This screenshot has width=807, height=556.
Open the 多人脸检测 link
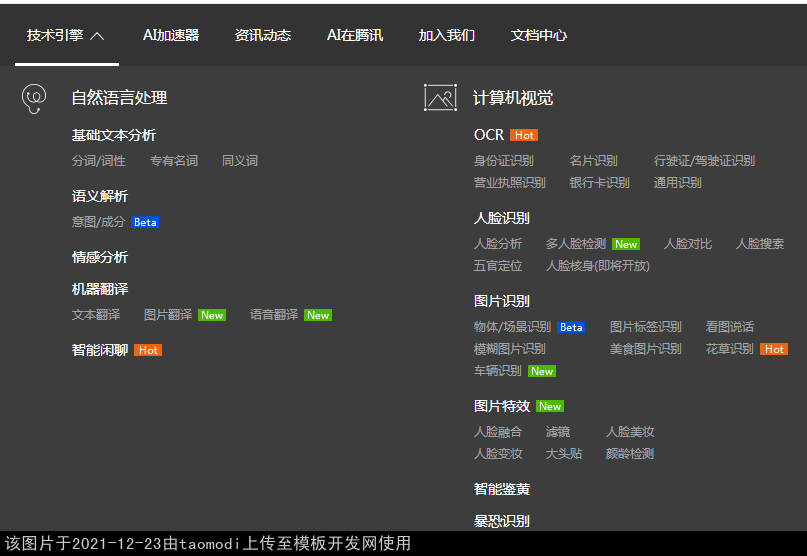575,243
